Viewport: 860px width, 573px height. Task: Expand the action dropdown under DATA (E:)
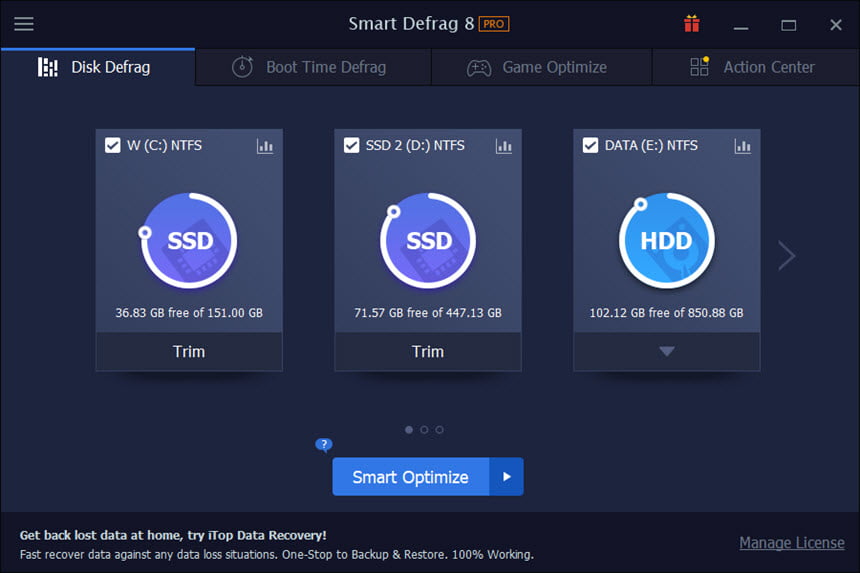click(666, 351)
